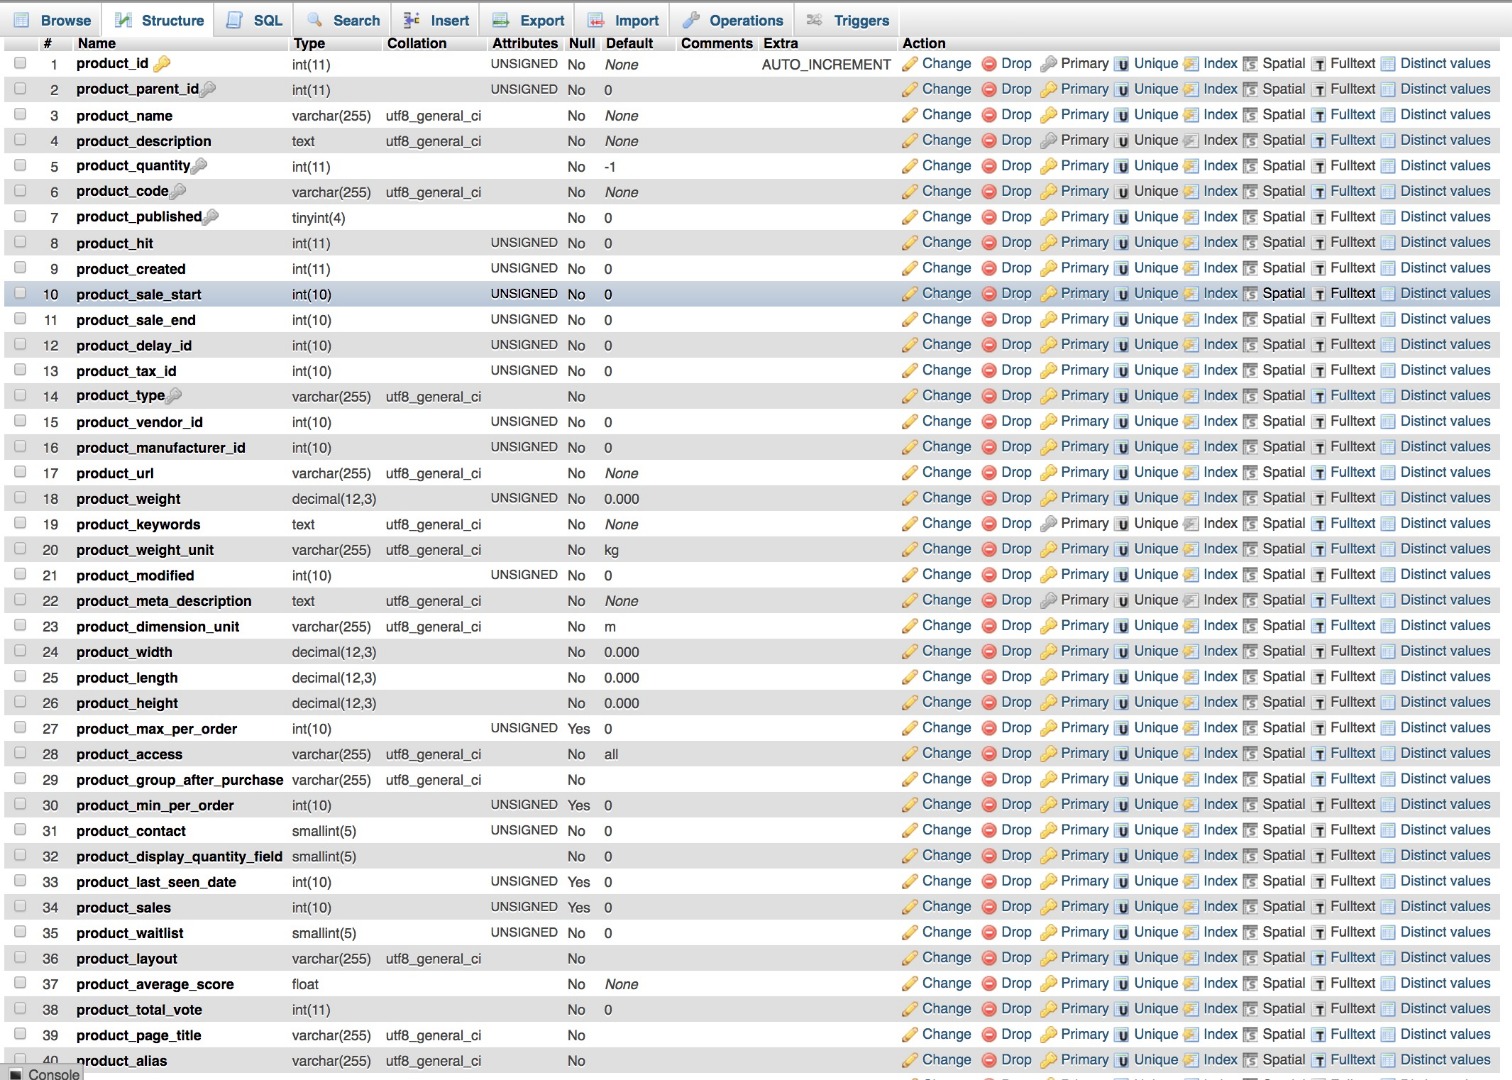Click the Type column header
The width and height of the screenshot is (1512, 1080).
click(x=309, y=43)
